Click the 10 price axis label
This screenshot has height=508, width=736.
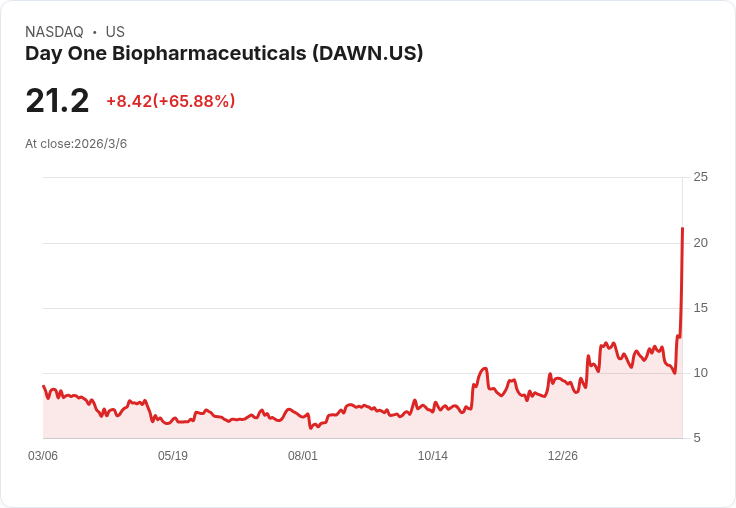tap(700, 373)
